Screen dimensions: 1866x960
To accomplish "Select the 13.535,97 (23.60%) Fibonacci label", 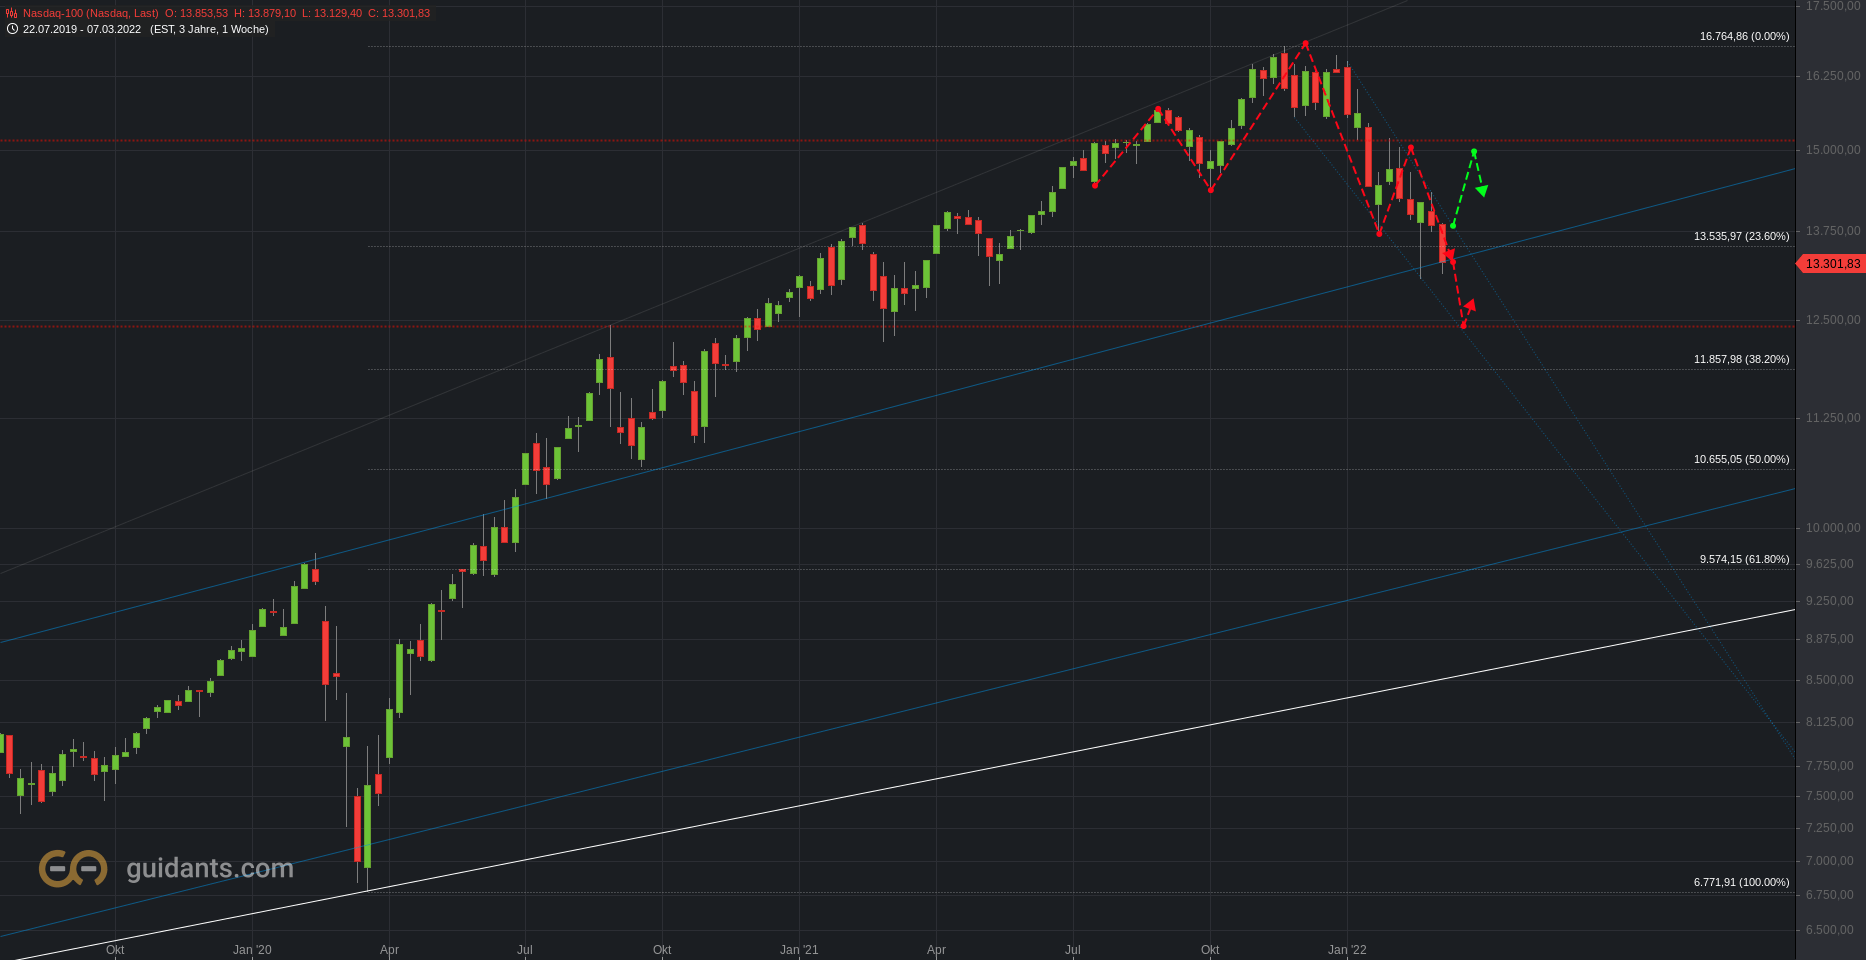I will coord(1741,236).
